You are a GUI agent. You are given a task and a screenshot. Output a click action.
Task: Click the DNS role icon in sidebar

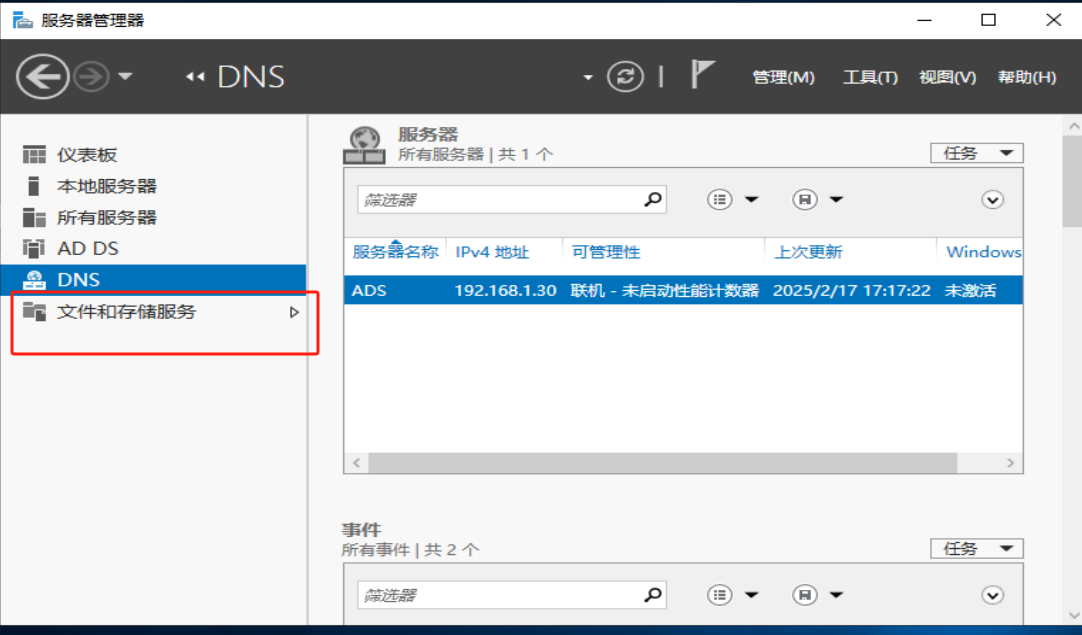34,280
